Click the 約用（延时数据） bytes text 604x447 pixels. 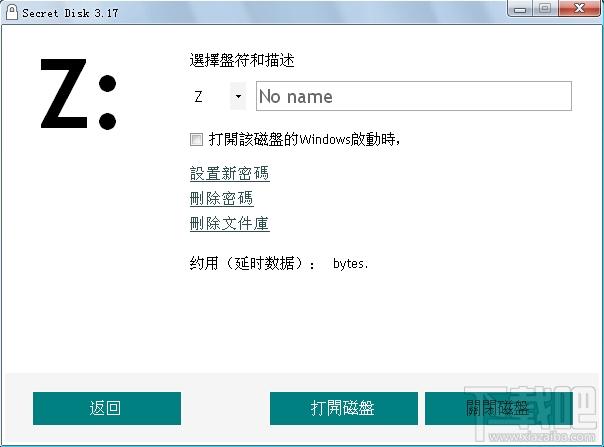pos(279,264)
